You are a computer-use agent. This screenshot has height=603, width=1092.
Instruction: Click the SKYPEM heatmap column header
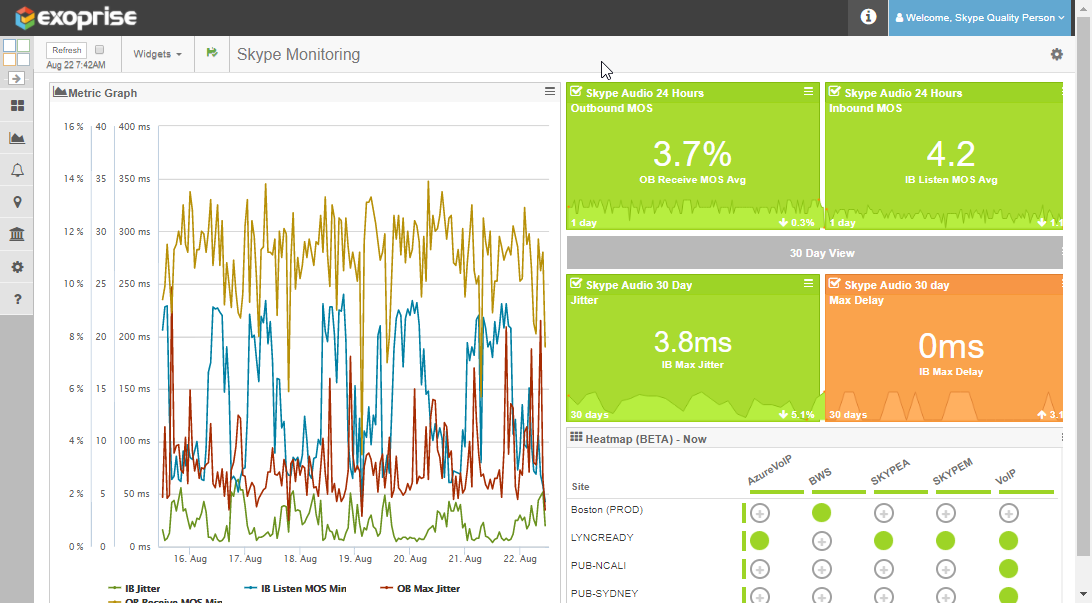pyautogui.click(x=953, y=471)
